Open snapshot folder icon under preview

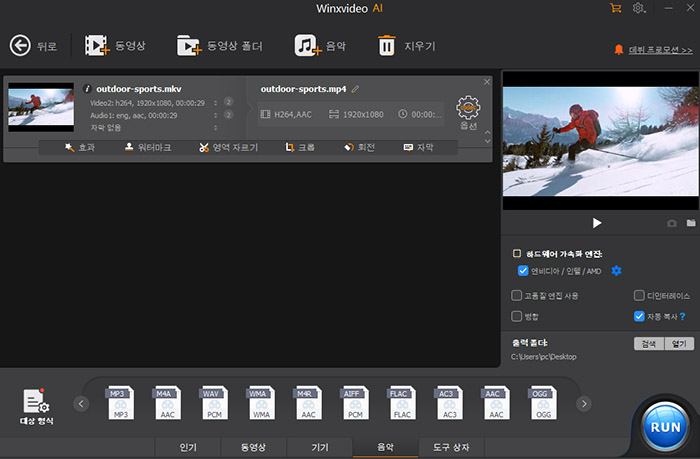691,222
